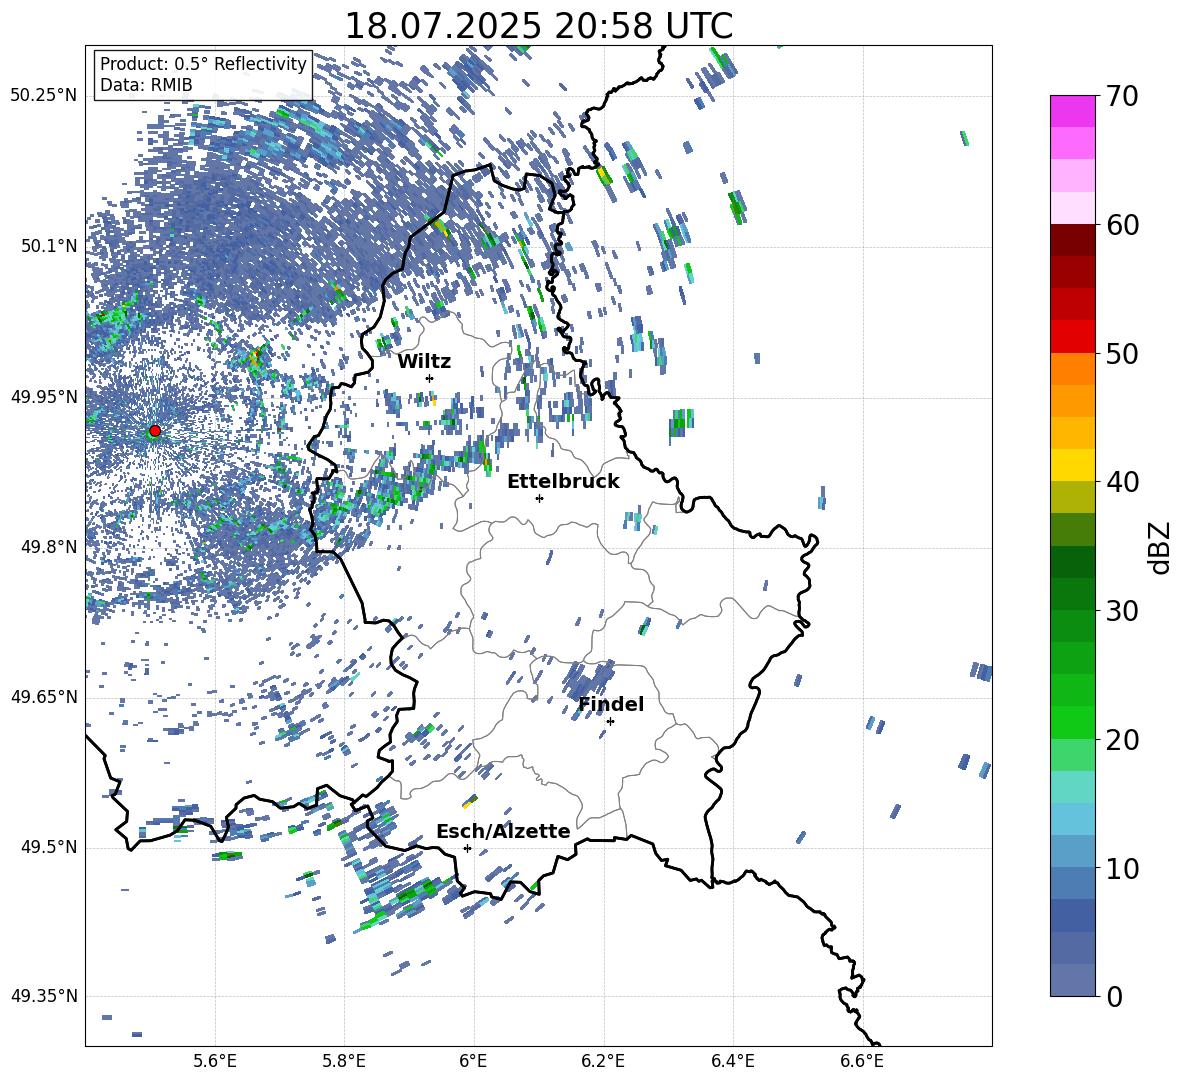
Task: Click the yellow colorbar segment just above 40
Action: (x=1072, y=465)
